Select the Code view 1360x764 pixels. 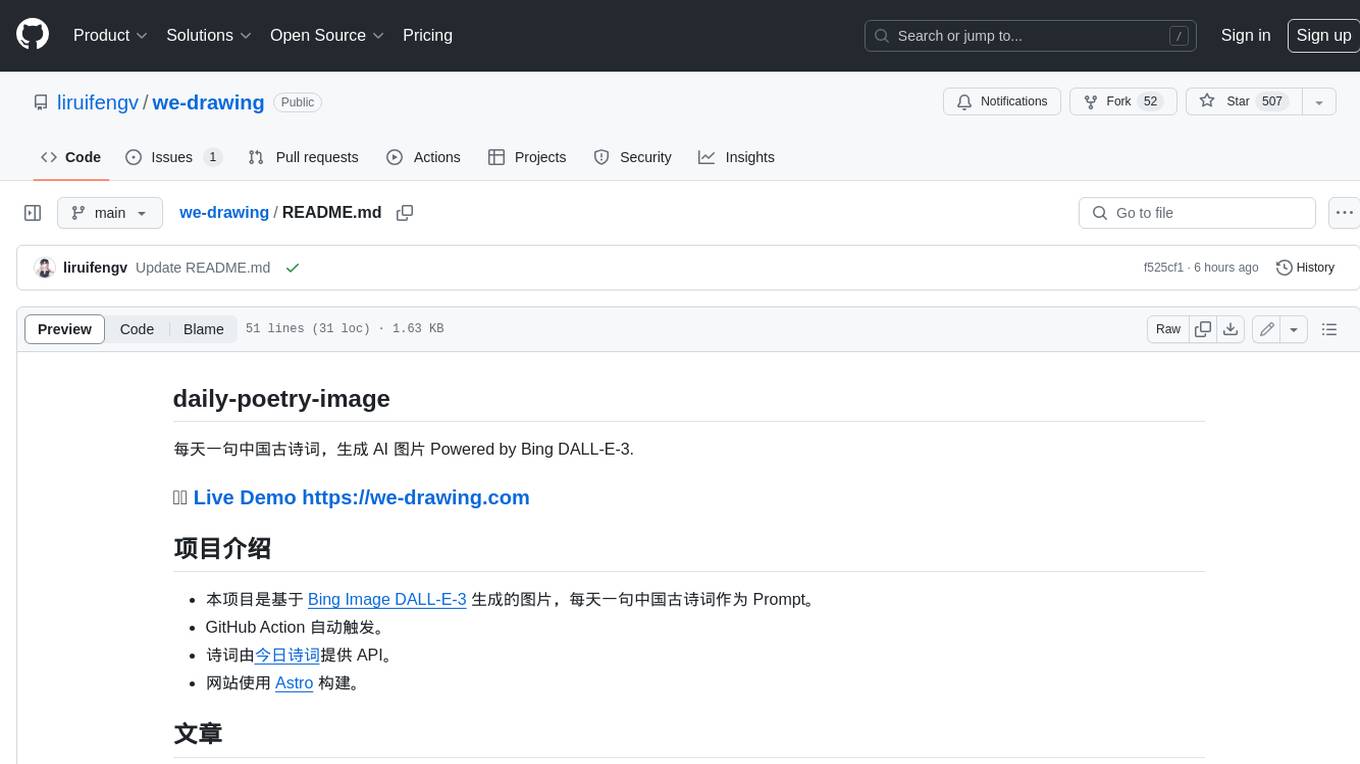click(137, 329)
